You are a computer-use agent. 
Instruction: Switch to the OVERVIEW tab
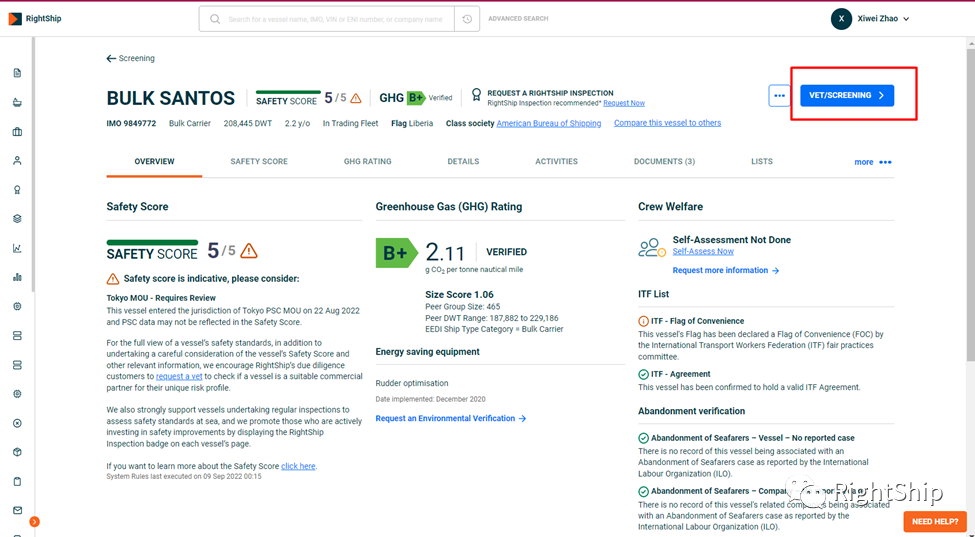(x=154, y=162)
